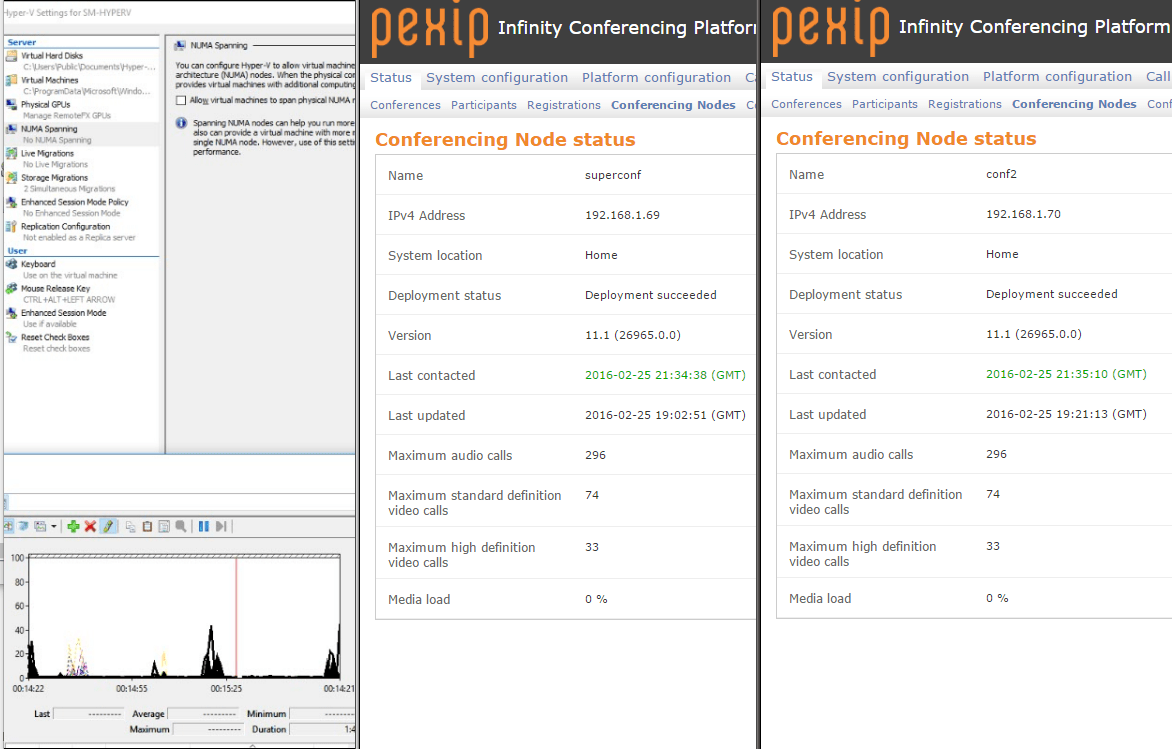This screenshot has height=749, width=1172.
Task: Open Physical GPUs settings icon
Action: pos(11,105)
